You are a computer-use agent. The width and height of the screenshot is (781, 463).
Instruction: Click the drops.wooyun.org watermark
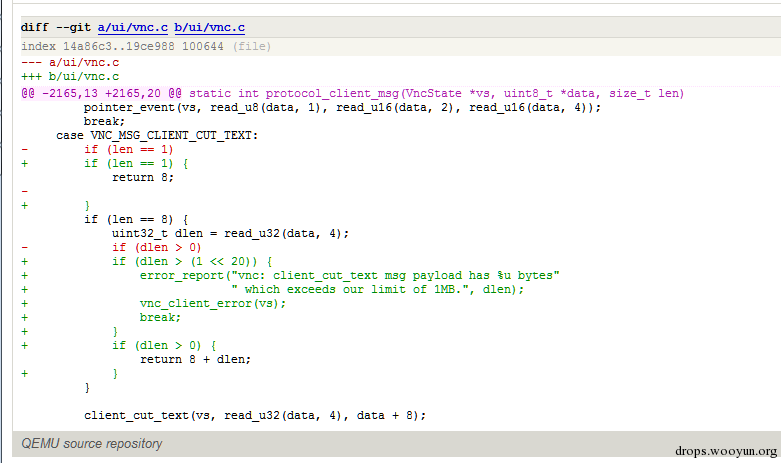coord(726,451)
